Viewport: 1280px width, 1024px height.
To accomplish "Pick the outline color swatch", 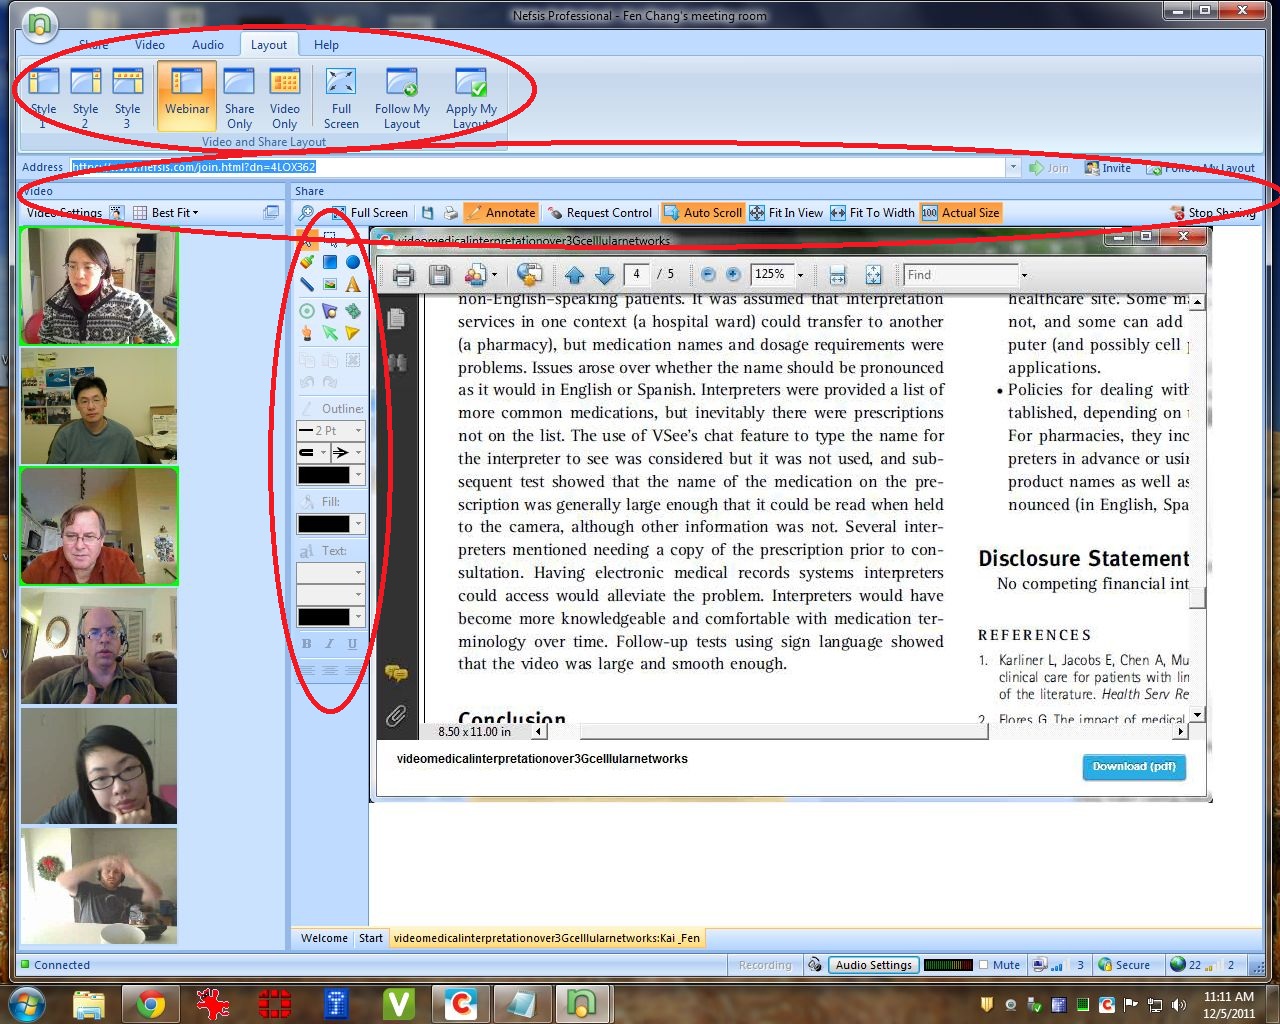I will [324, 475].
